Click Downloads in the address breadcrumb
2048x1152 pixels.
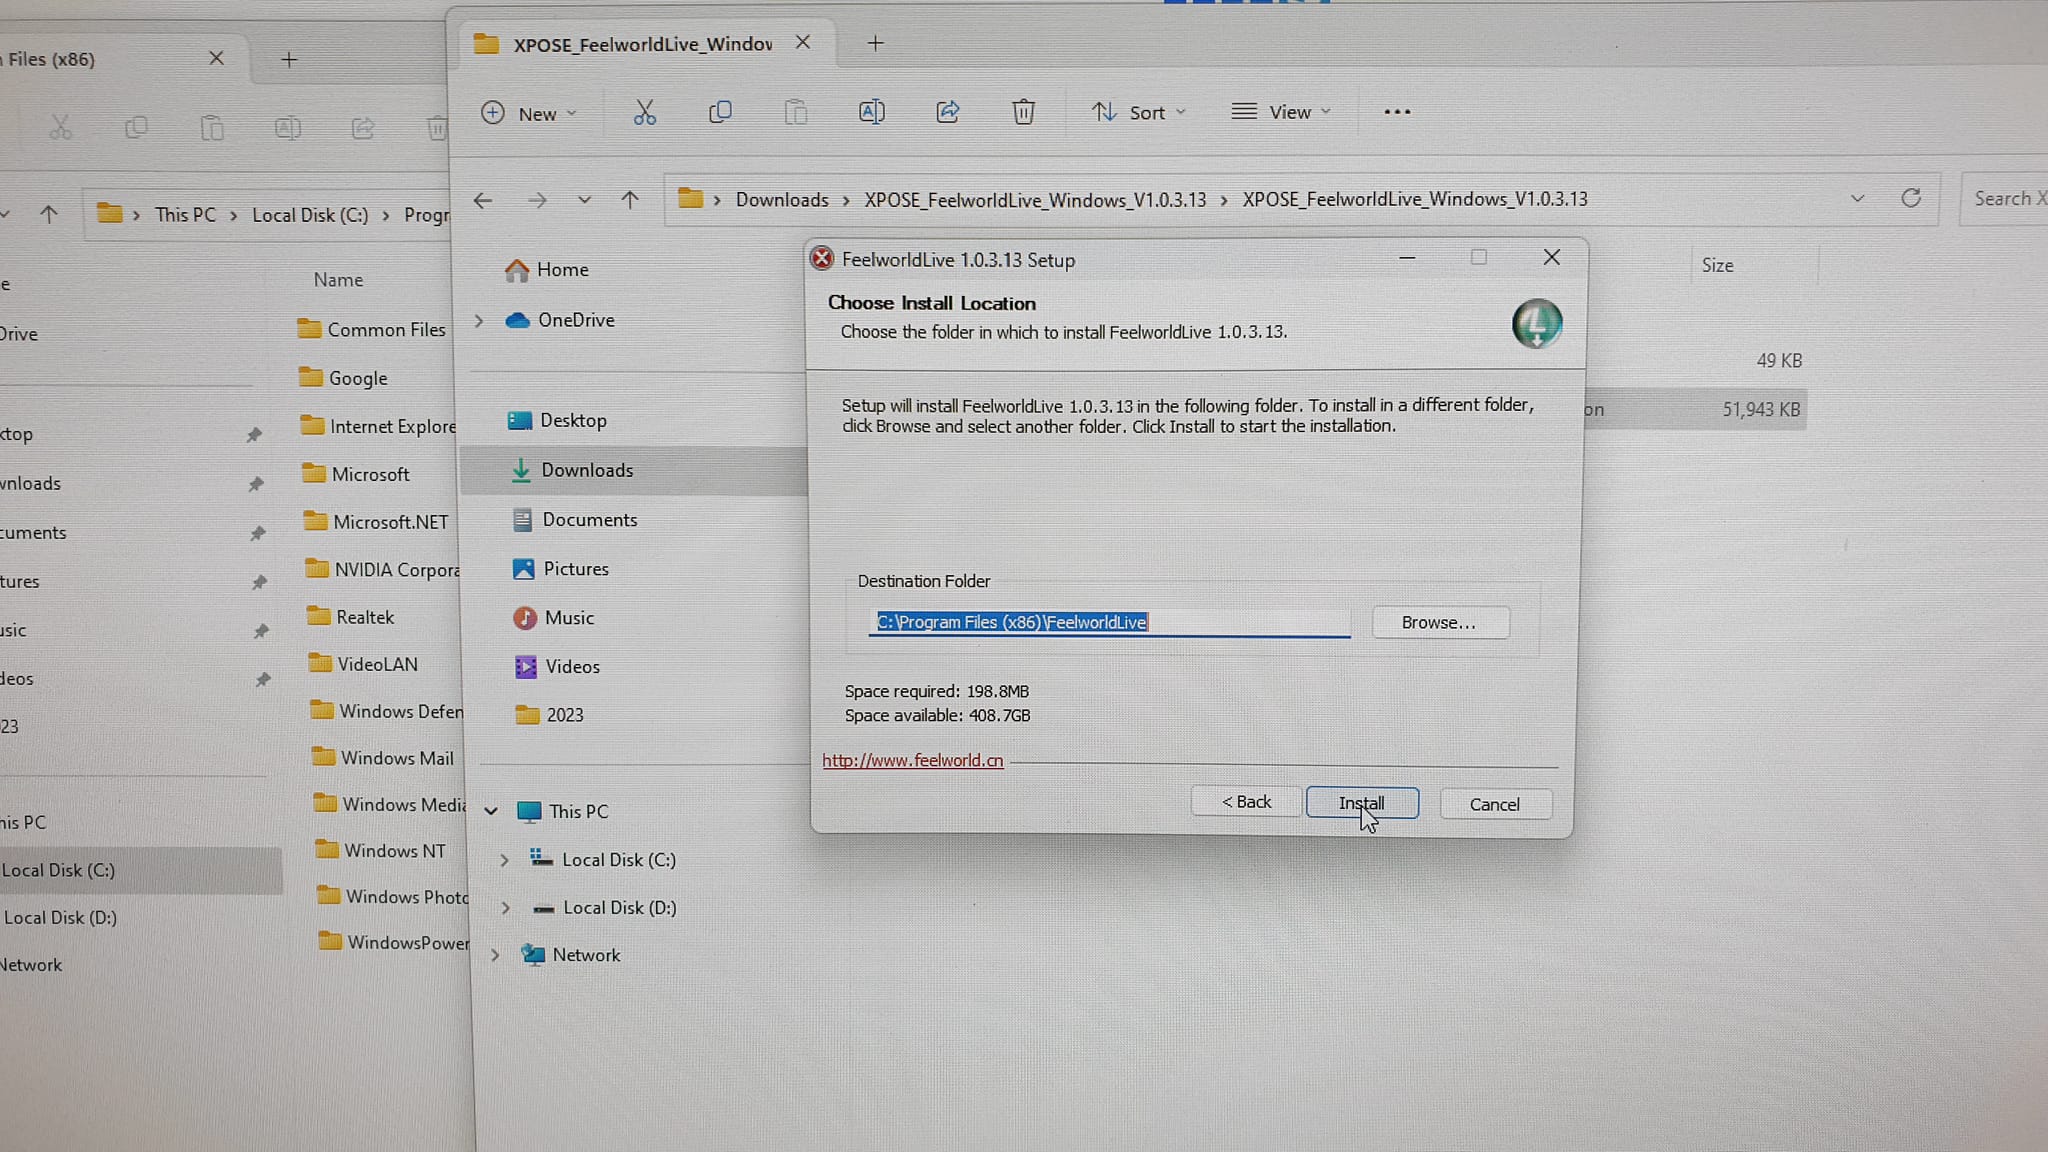(x=782, y=200)
